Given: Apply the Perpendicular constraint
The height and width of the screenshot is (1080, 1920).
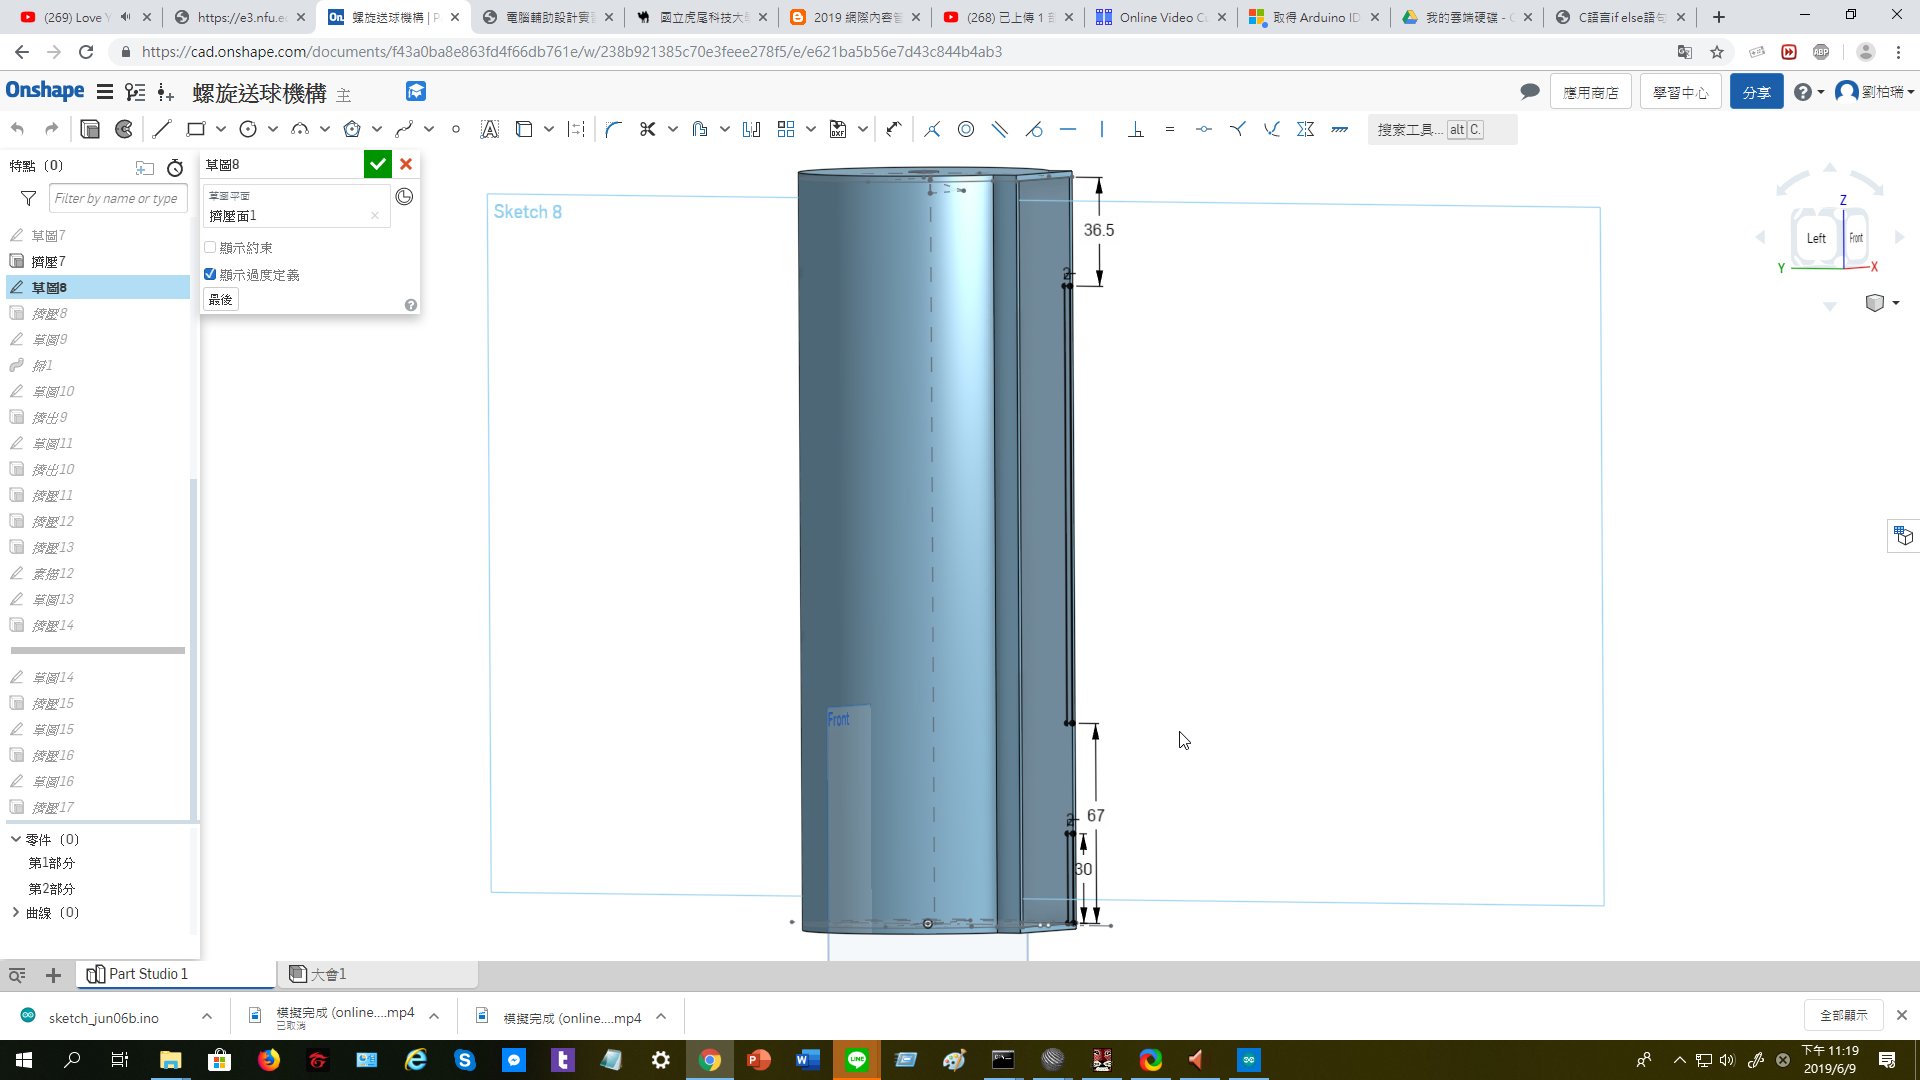Looking at the screenshot, I should pos(1135,129).
